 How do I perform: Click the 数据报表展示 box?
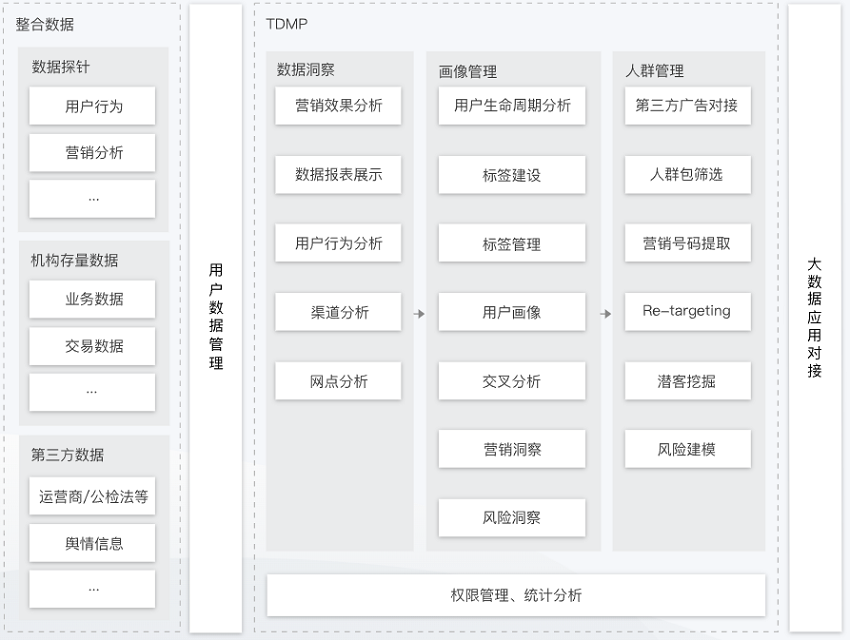[x=338, y=174]
